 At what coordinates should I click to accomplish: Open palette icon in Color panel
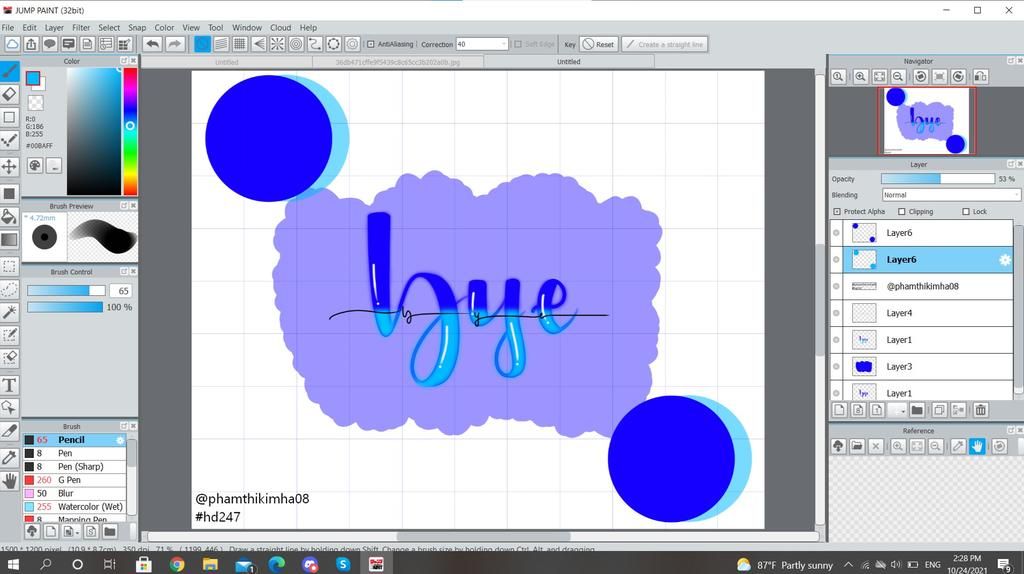[x=35, y=166]
